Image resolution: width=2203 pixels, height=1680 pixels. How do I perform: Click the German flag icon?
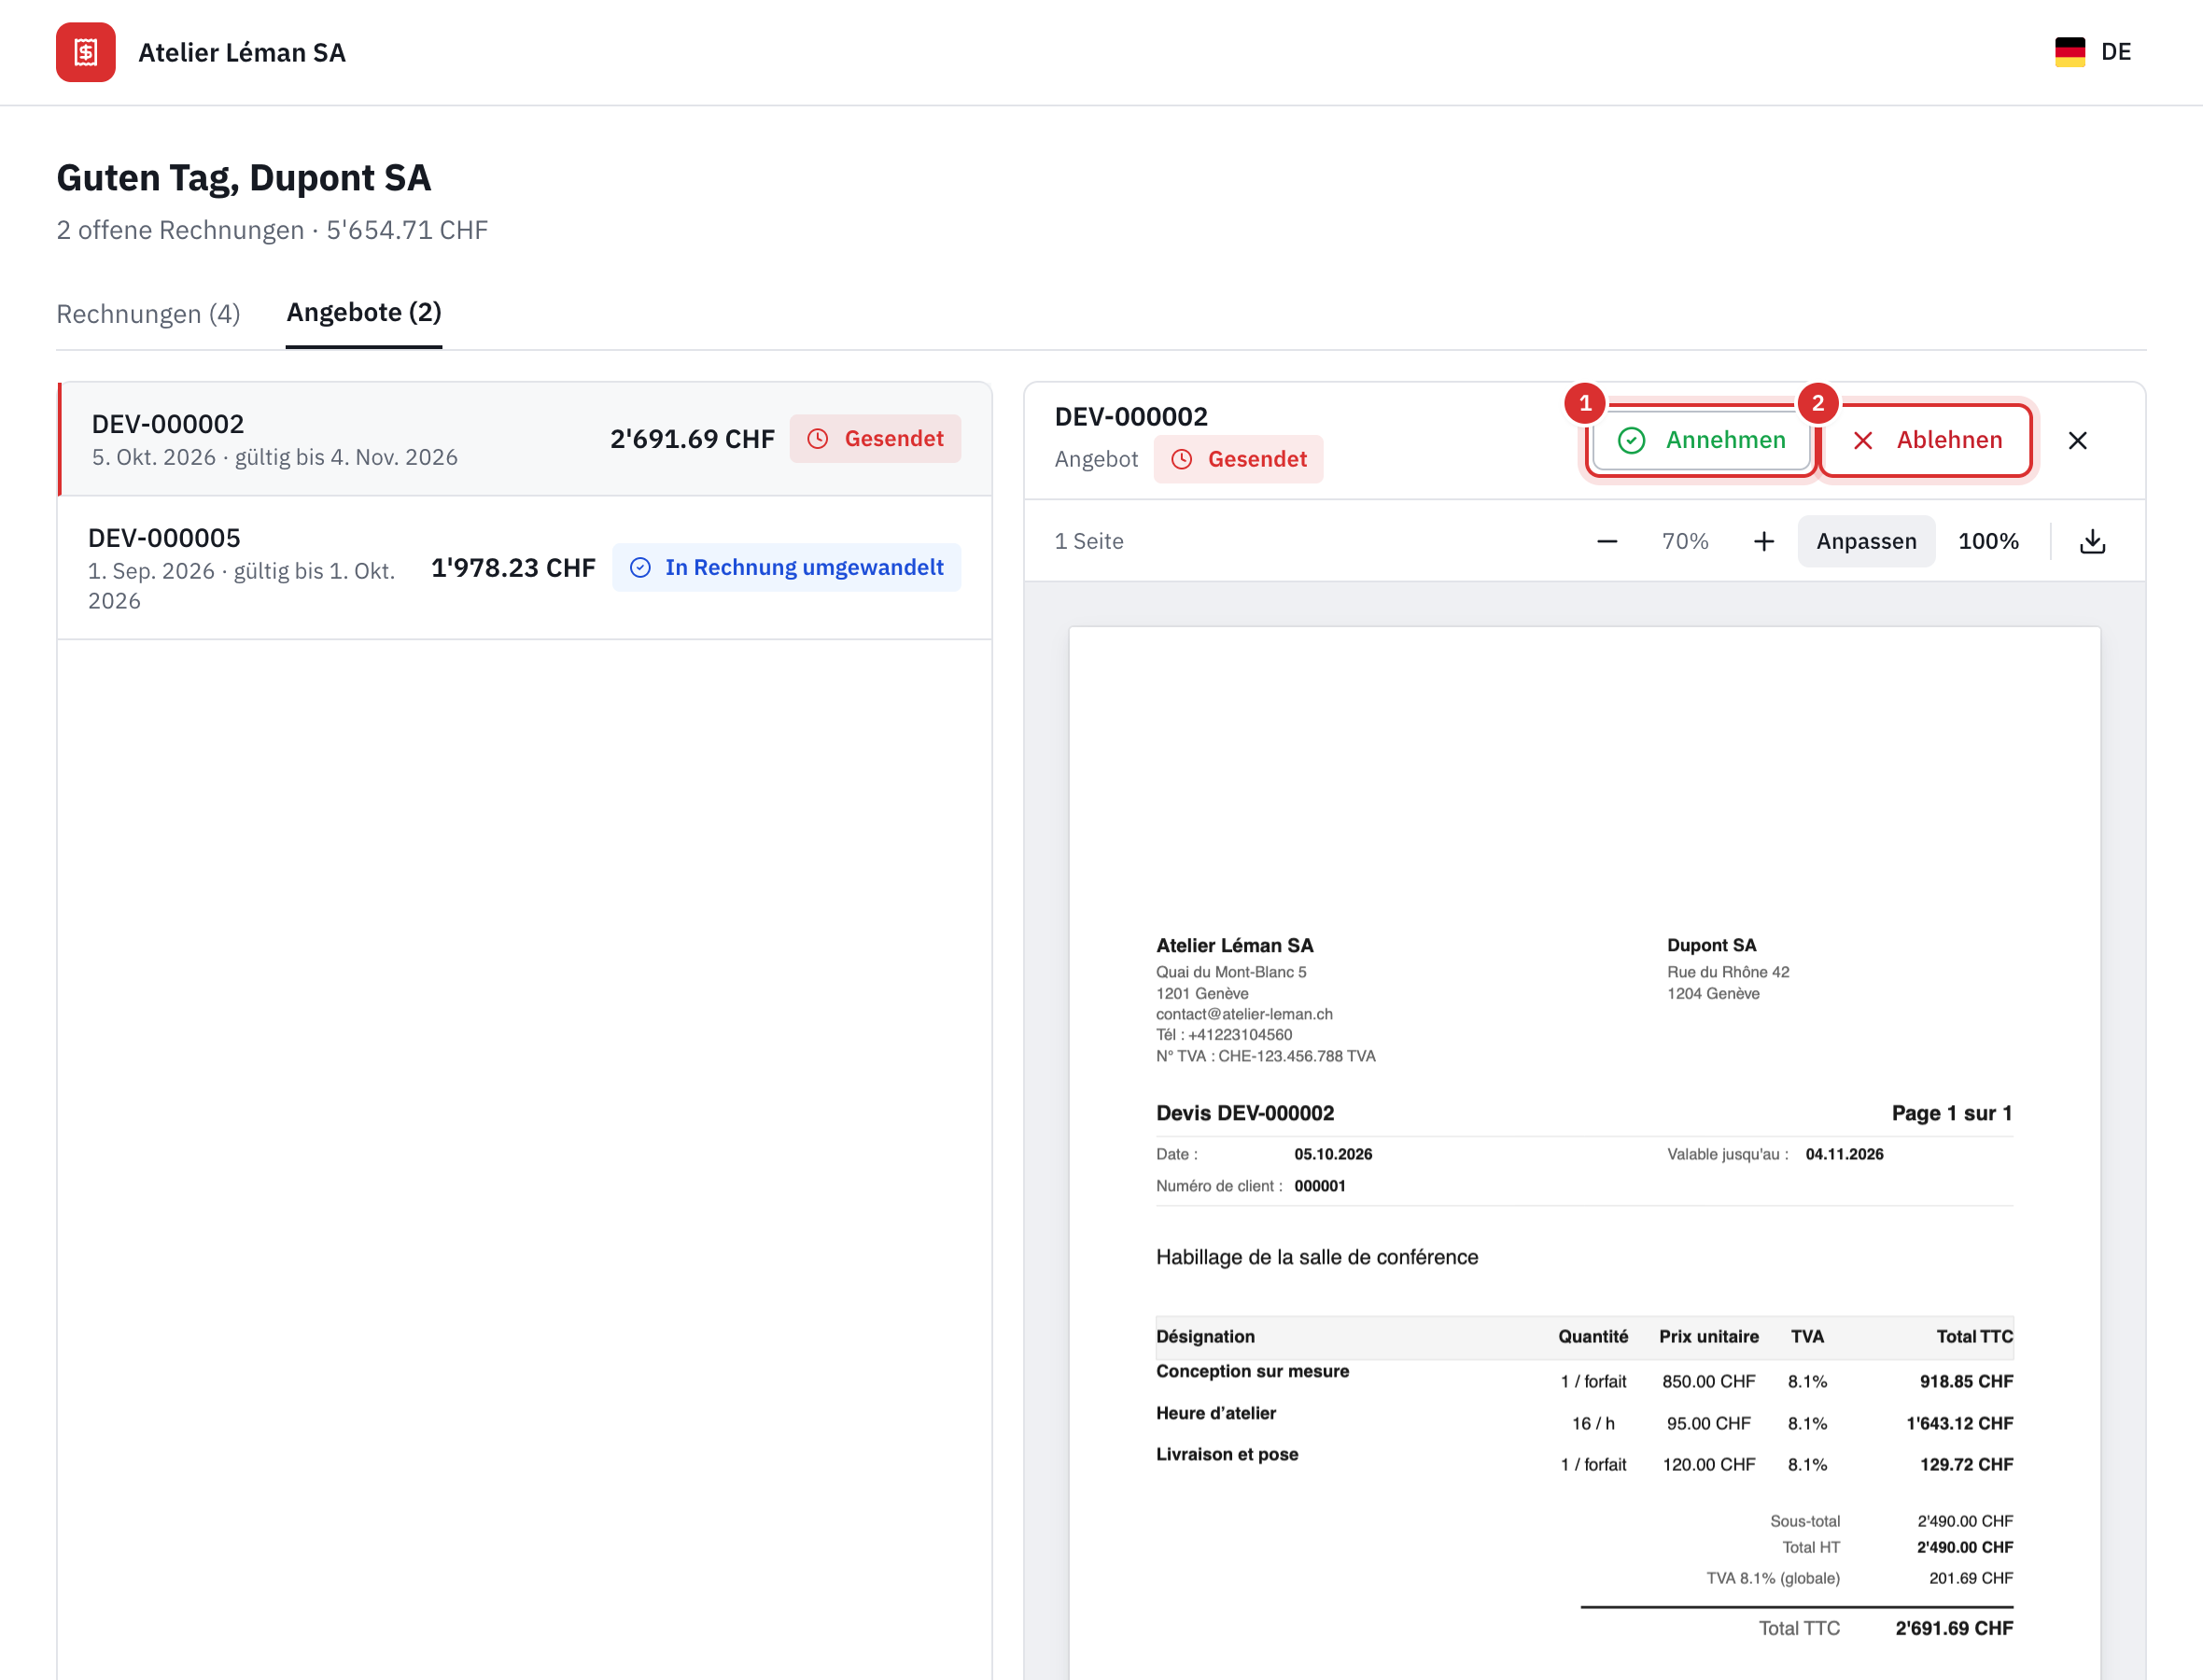(2070, 52)
